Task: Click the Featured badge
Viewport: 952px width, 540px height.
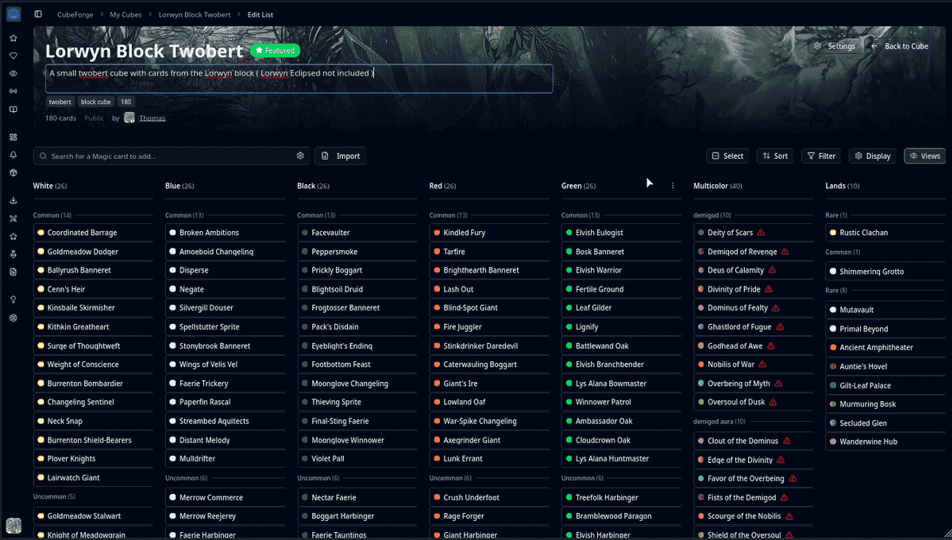Action: (x=275, y=50)
